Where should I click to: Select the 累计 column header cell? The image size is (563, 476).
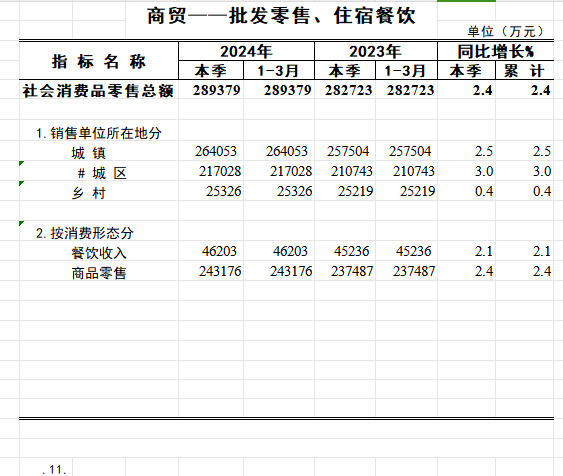coord(525,70)
